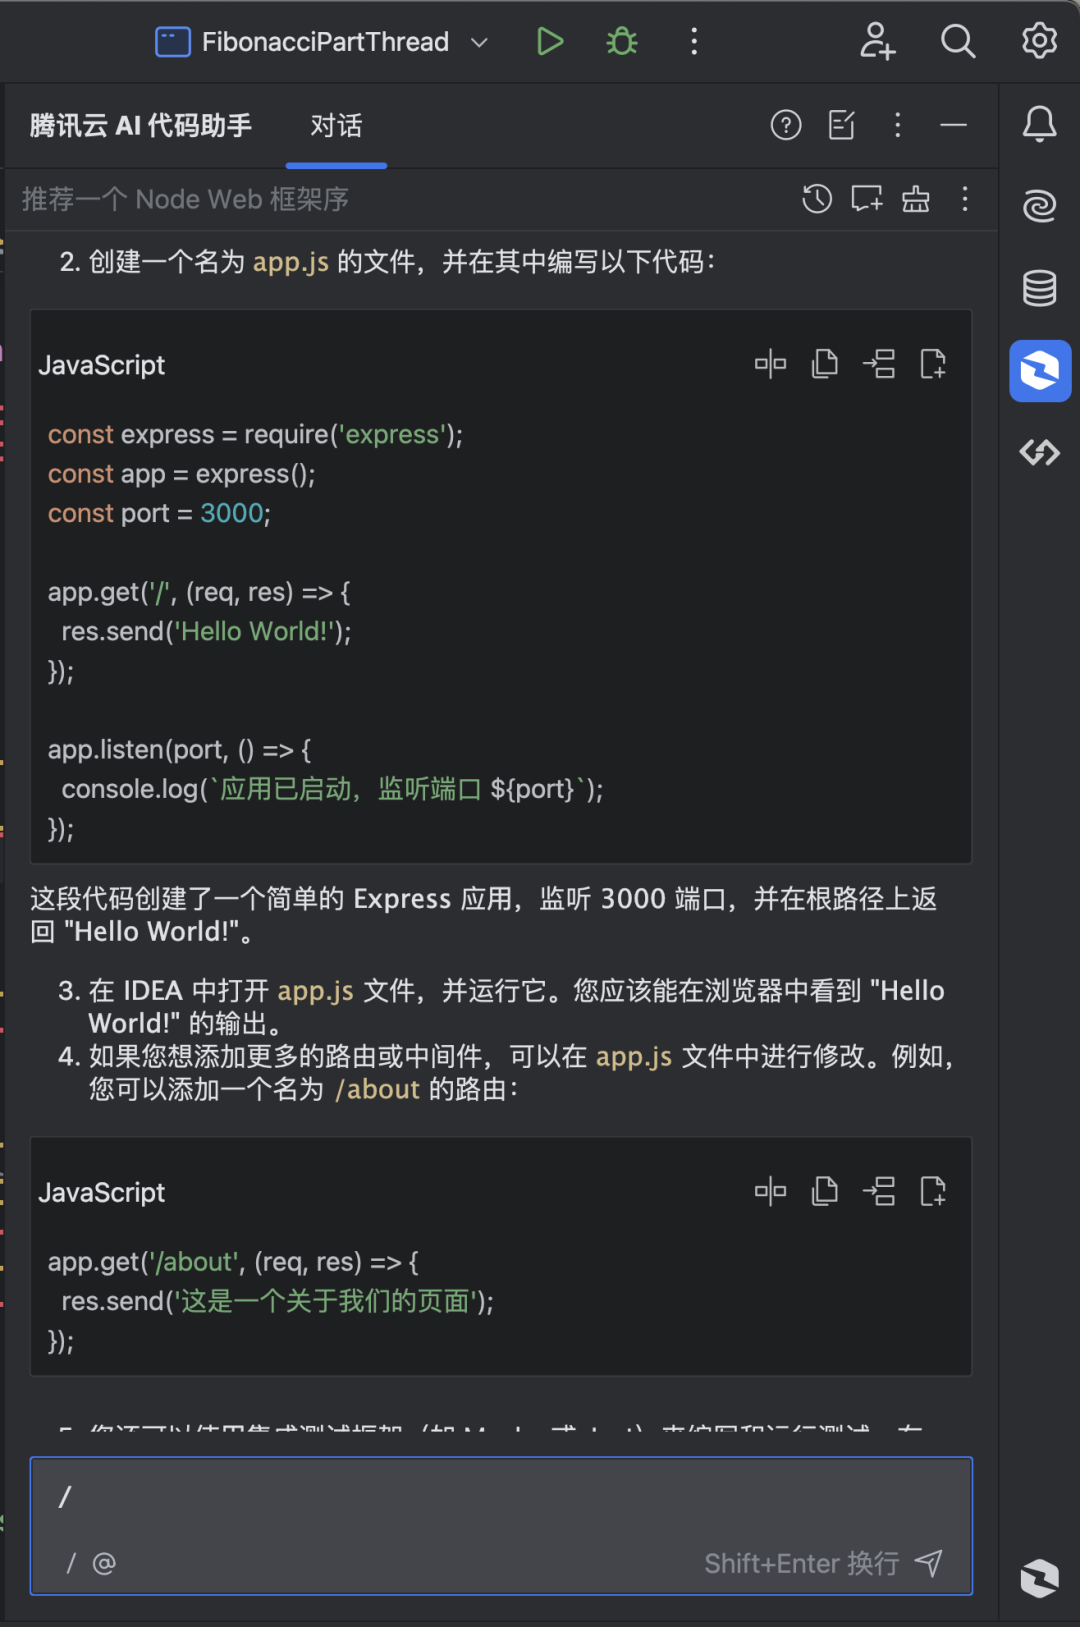This screenshot has height=1627, width=1080.
Task: Click the Tencent logo icon at the bottom of the sidebar
Action: click(1039, 1578)
